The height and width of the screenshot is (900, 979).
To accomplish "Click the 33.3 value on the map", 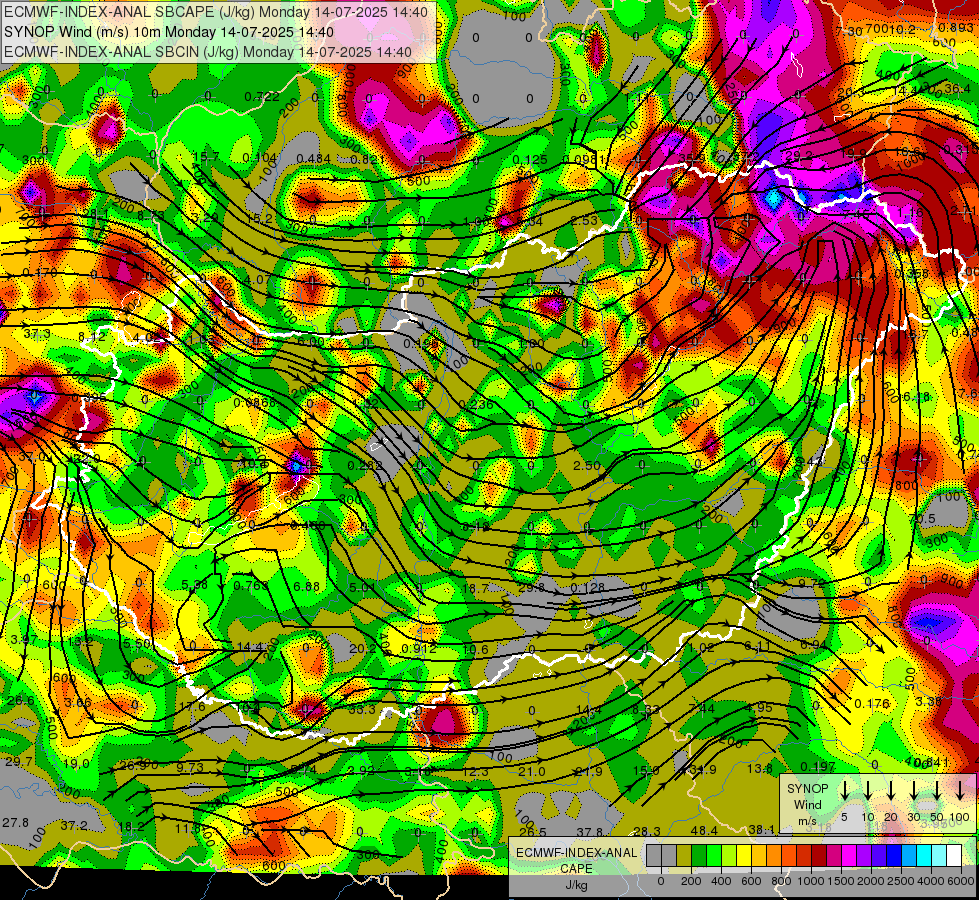I will tap(362, 710).
